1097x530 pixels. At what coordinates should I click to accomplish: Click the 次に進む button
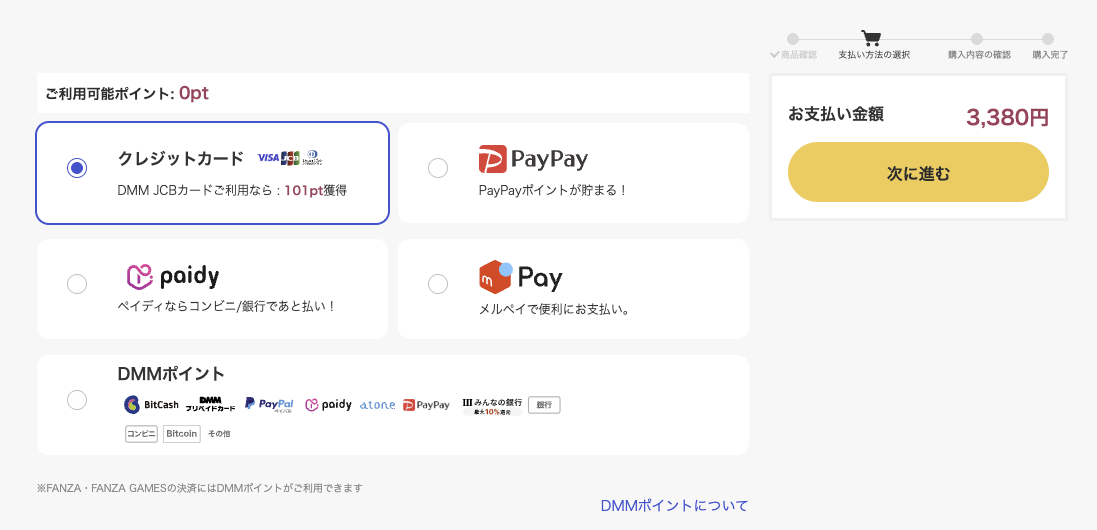point(918,172)
